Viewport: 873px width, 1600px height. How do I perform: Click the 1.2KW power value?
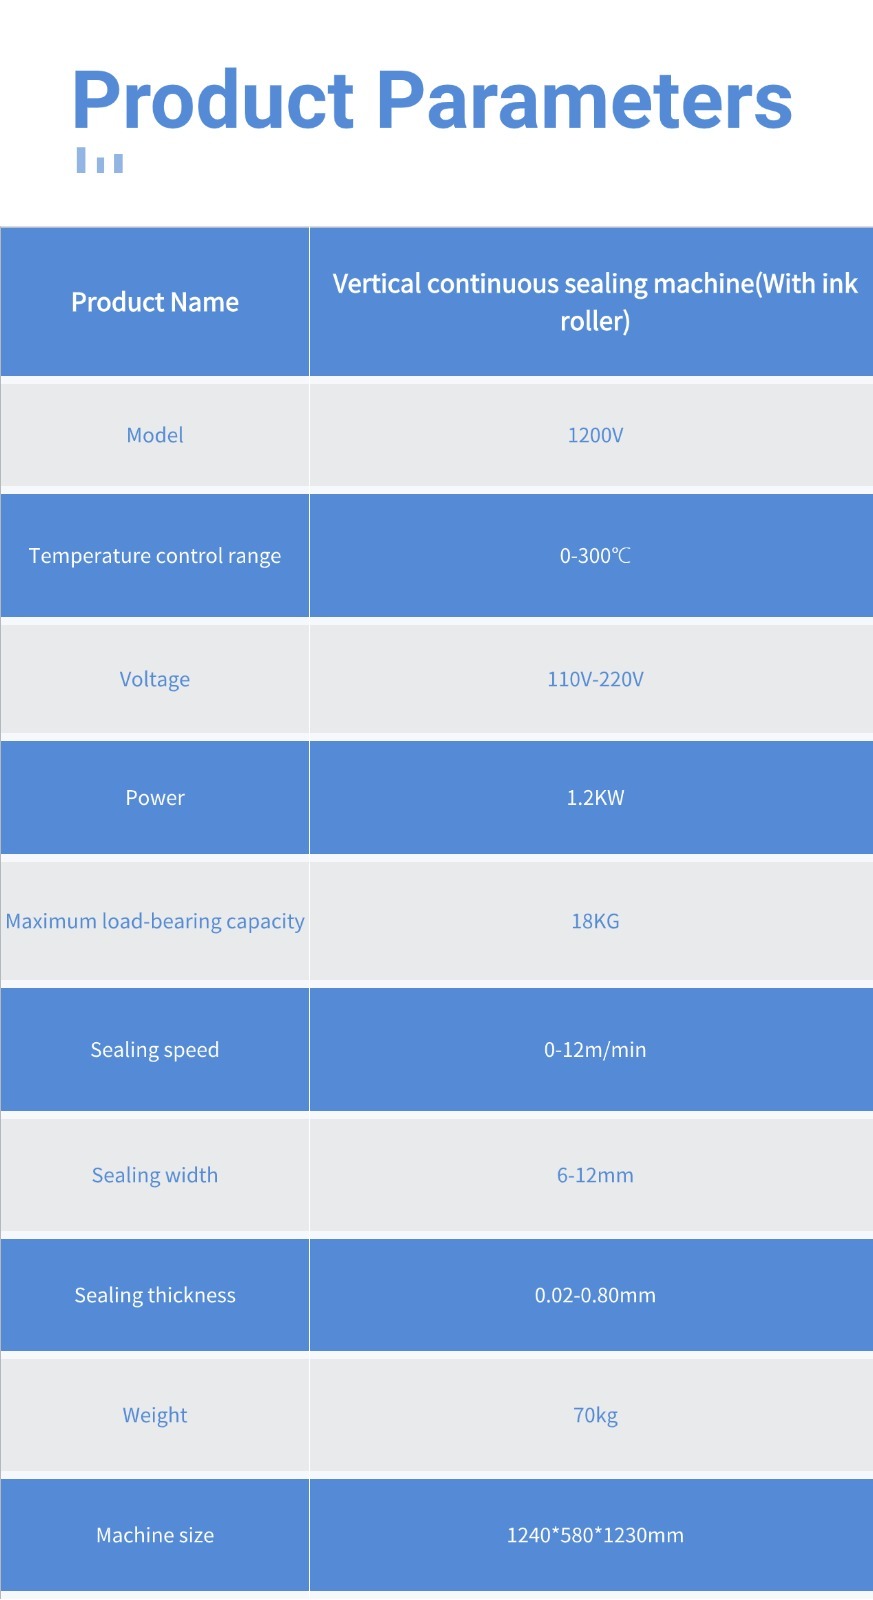tap(595, 798)
